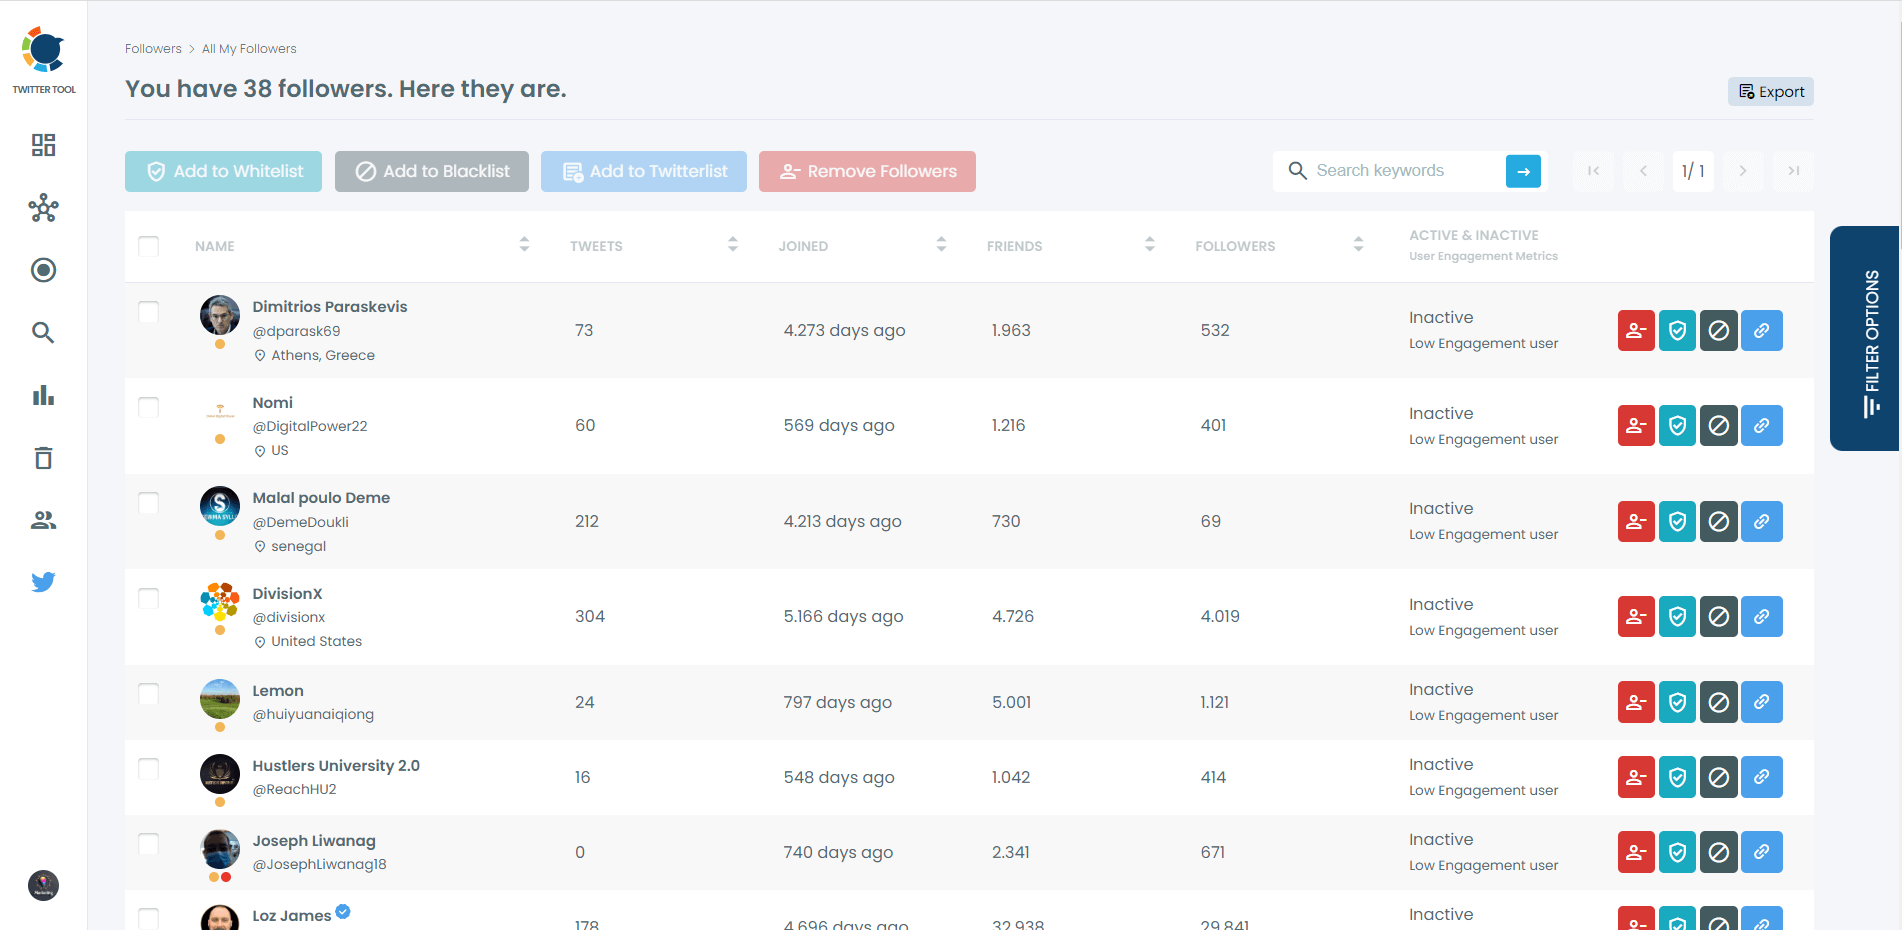Whitelist Nomi using the shield icon

point(1677,425)
